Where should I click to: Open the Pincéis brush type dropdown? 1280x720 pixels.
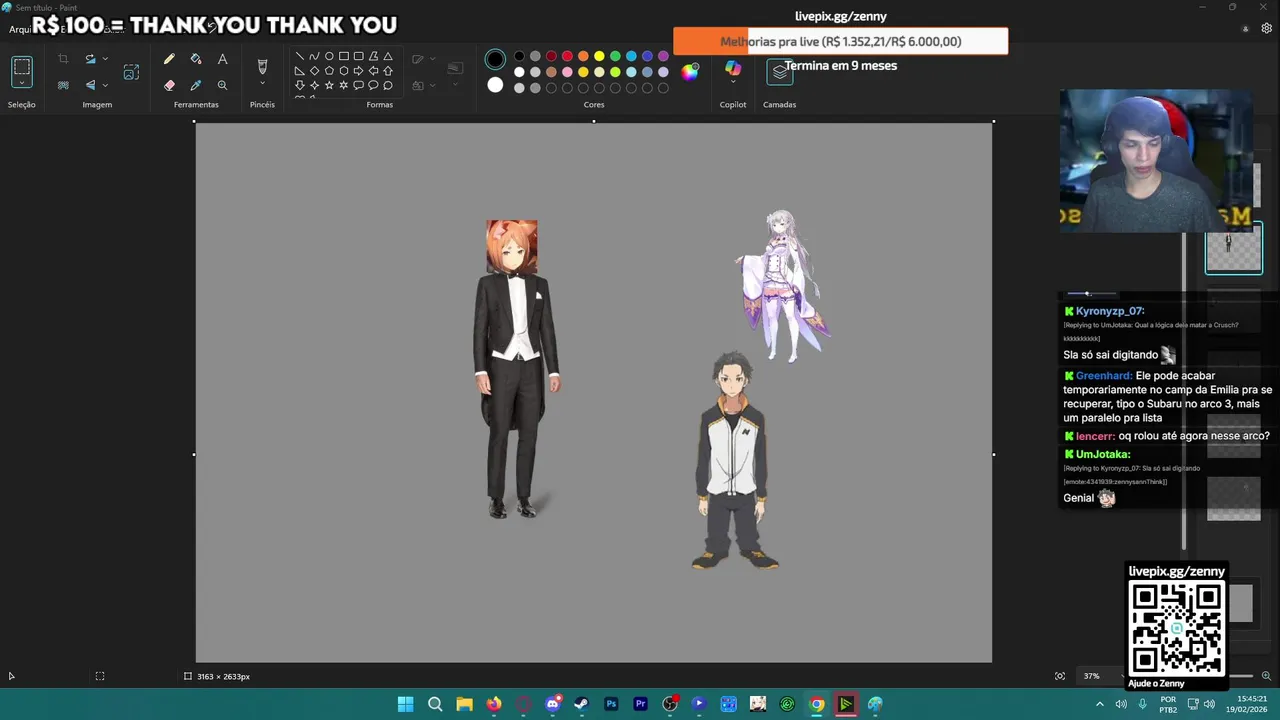(262, 84)
